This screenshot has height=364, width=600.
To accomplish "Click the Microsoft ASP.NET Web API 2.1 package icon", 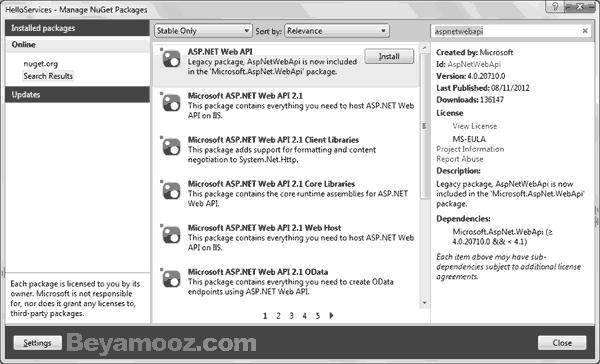I will [171, 103].
